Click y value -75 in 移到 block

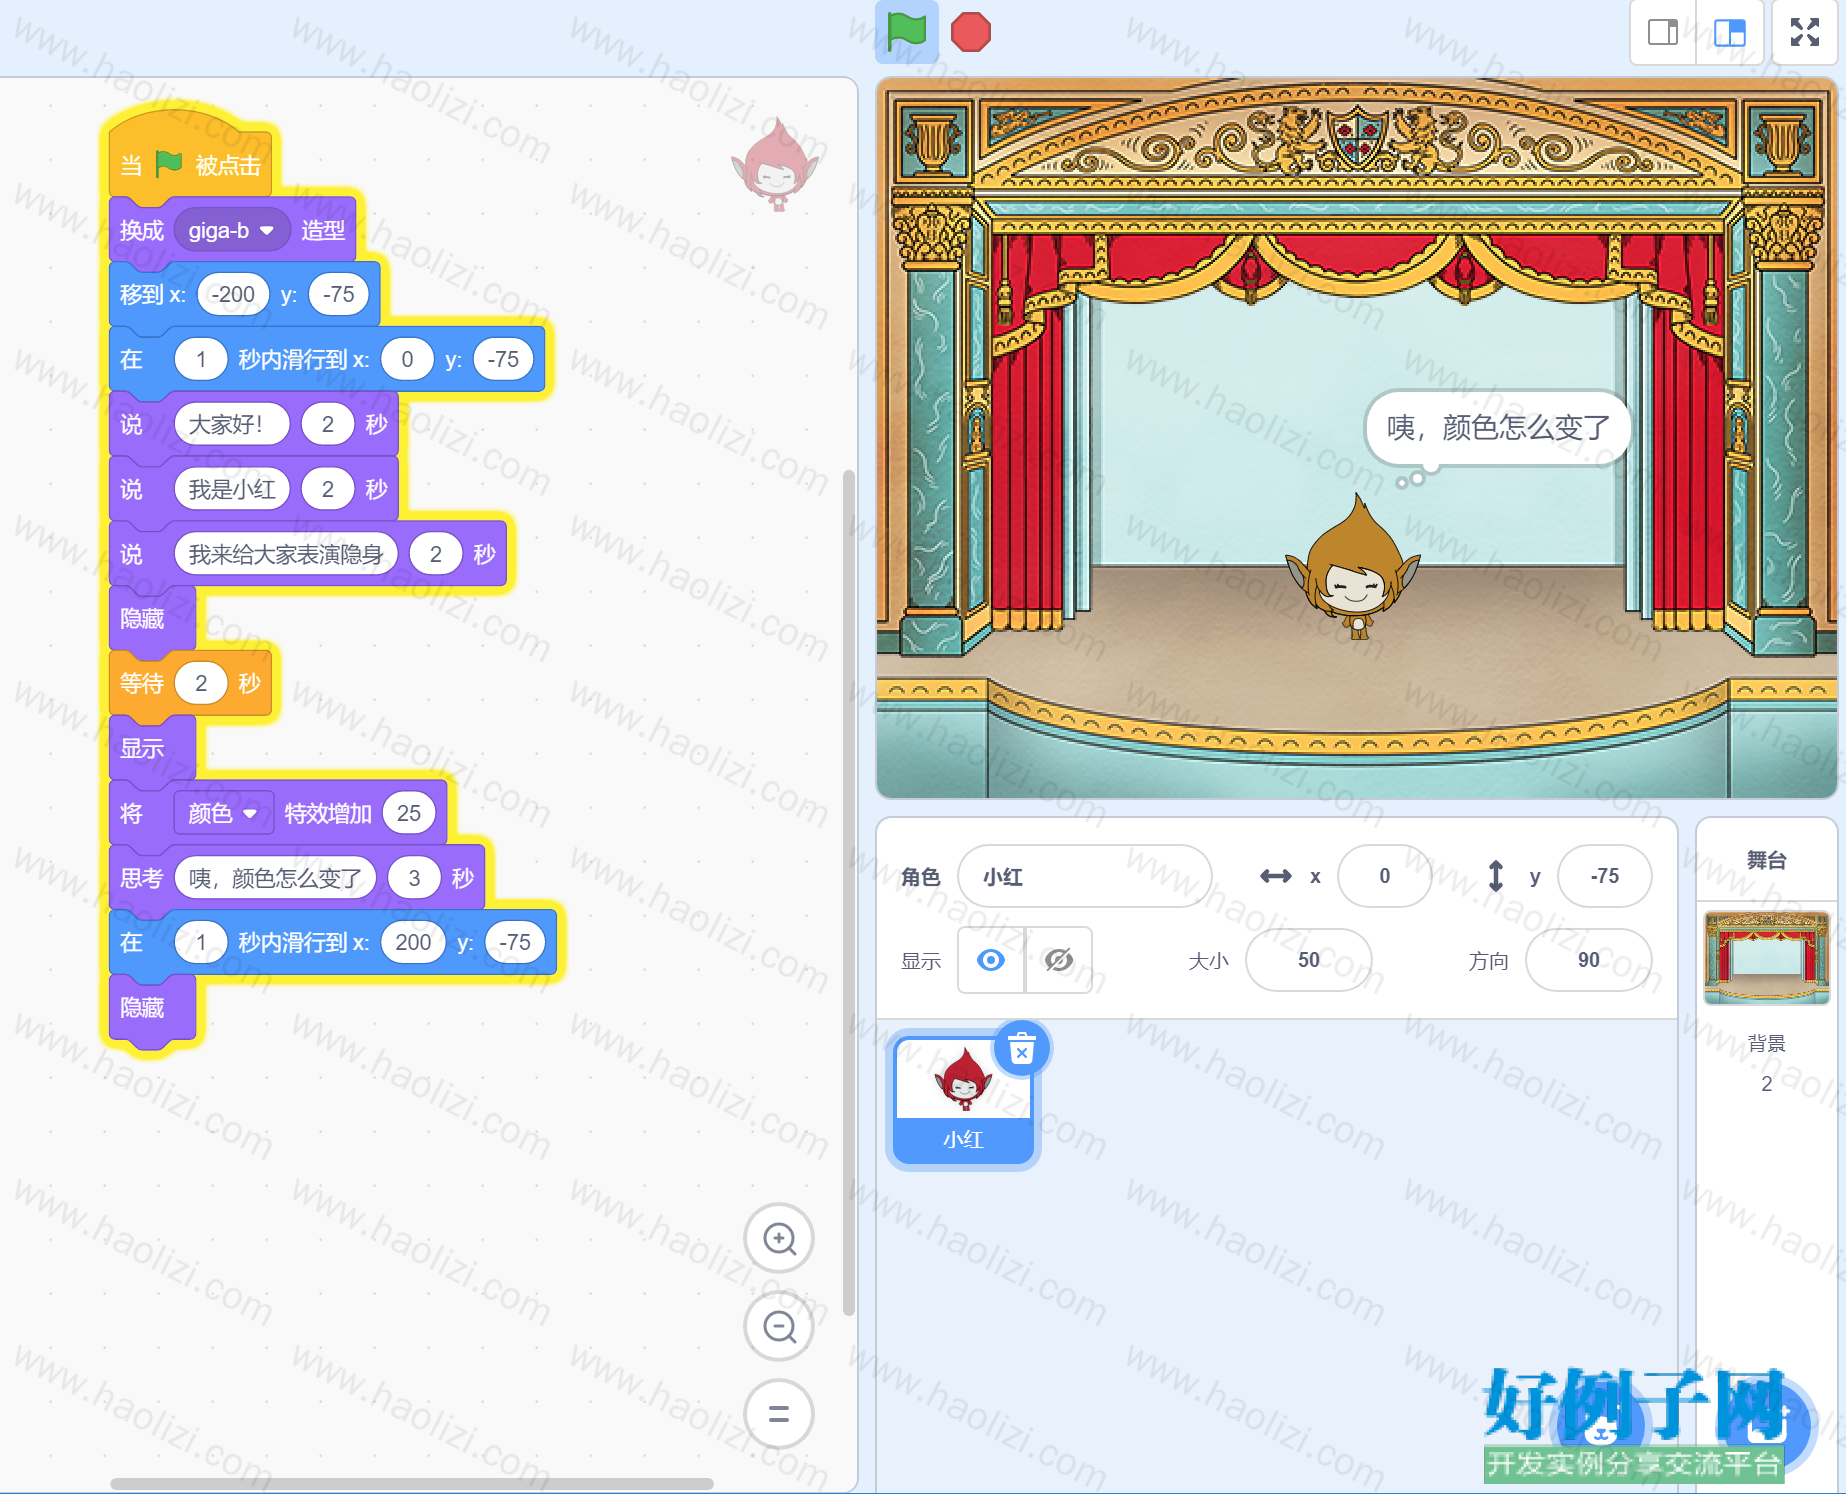click(339, 295)
